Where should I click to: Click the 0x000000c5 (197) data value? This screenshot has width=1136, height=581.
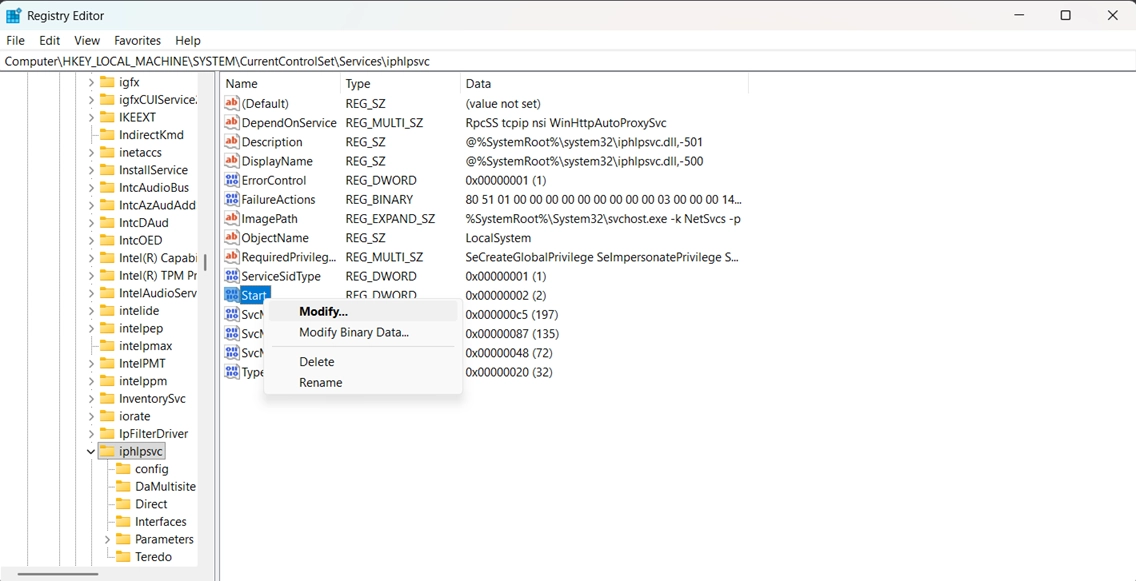tap(511, 314)
